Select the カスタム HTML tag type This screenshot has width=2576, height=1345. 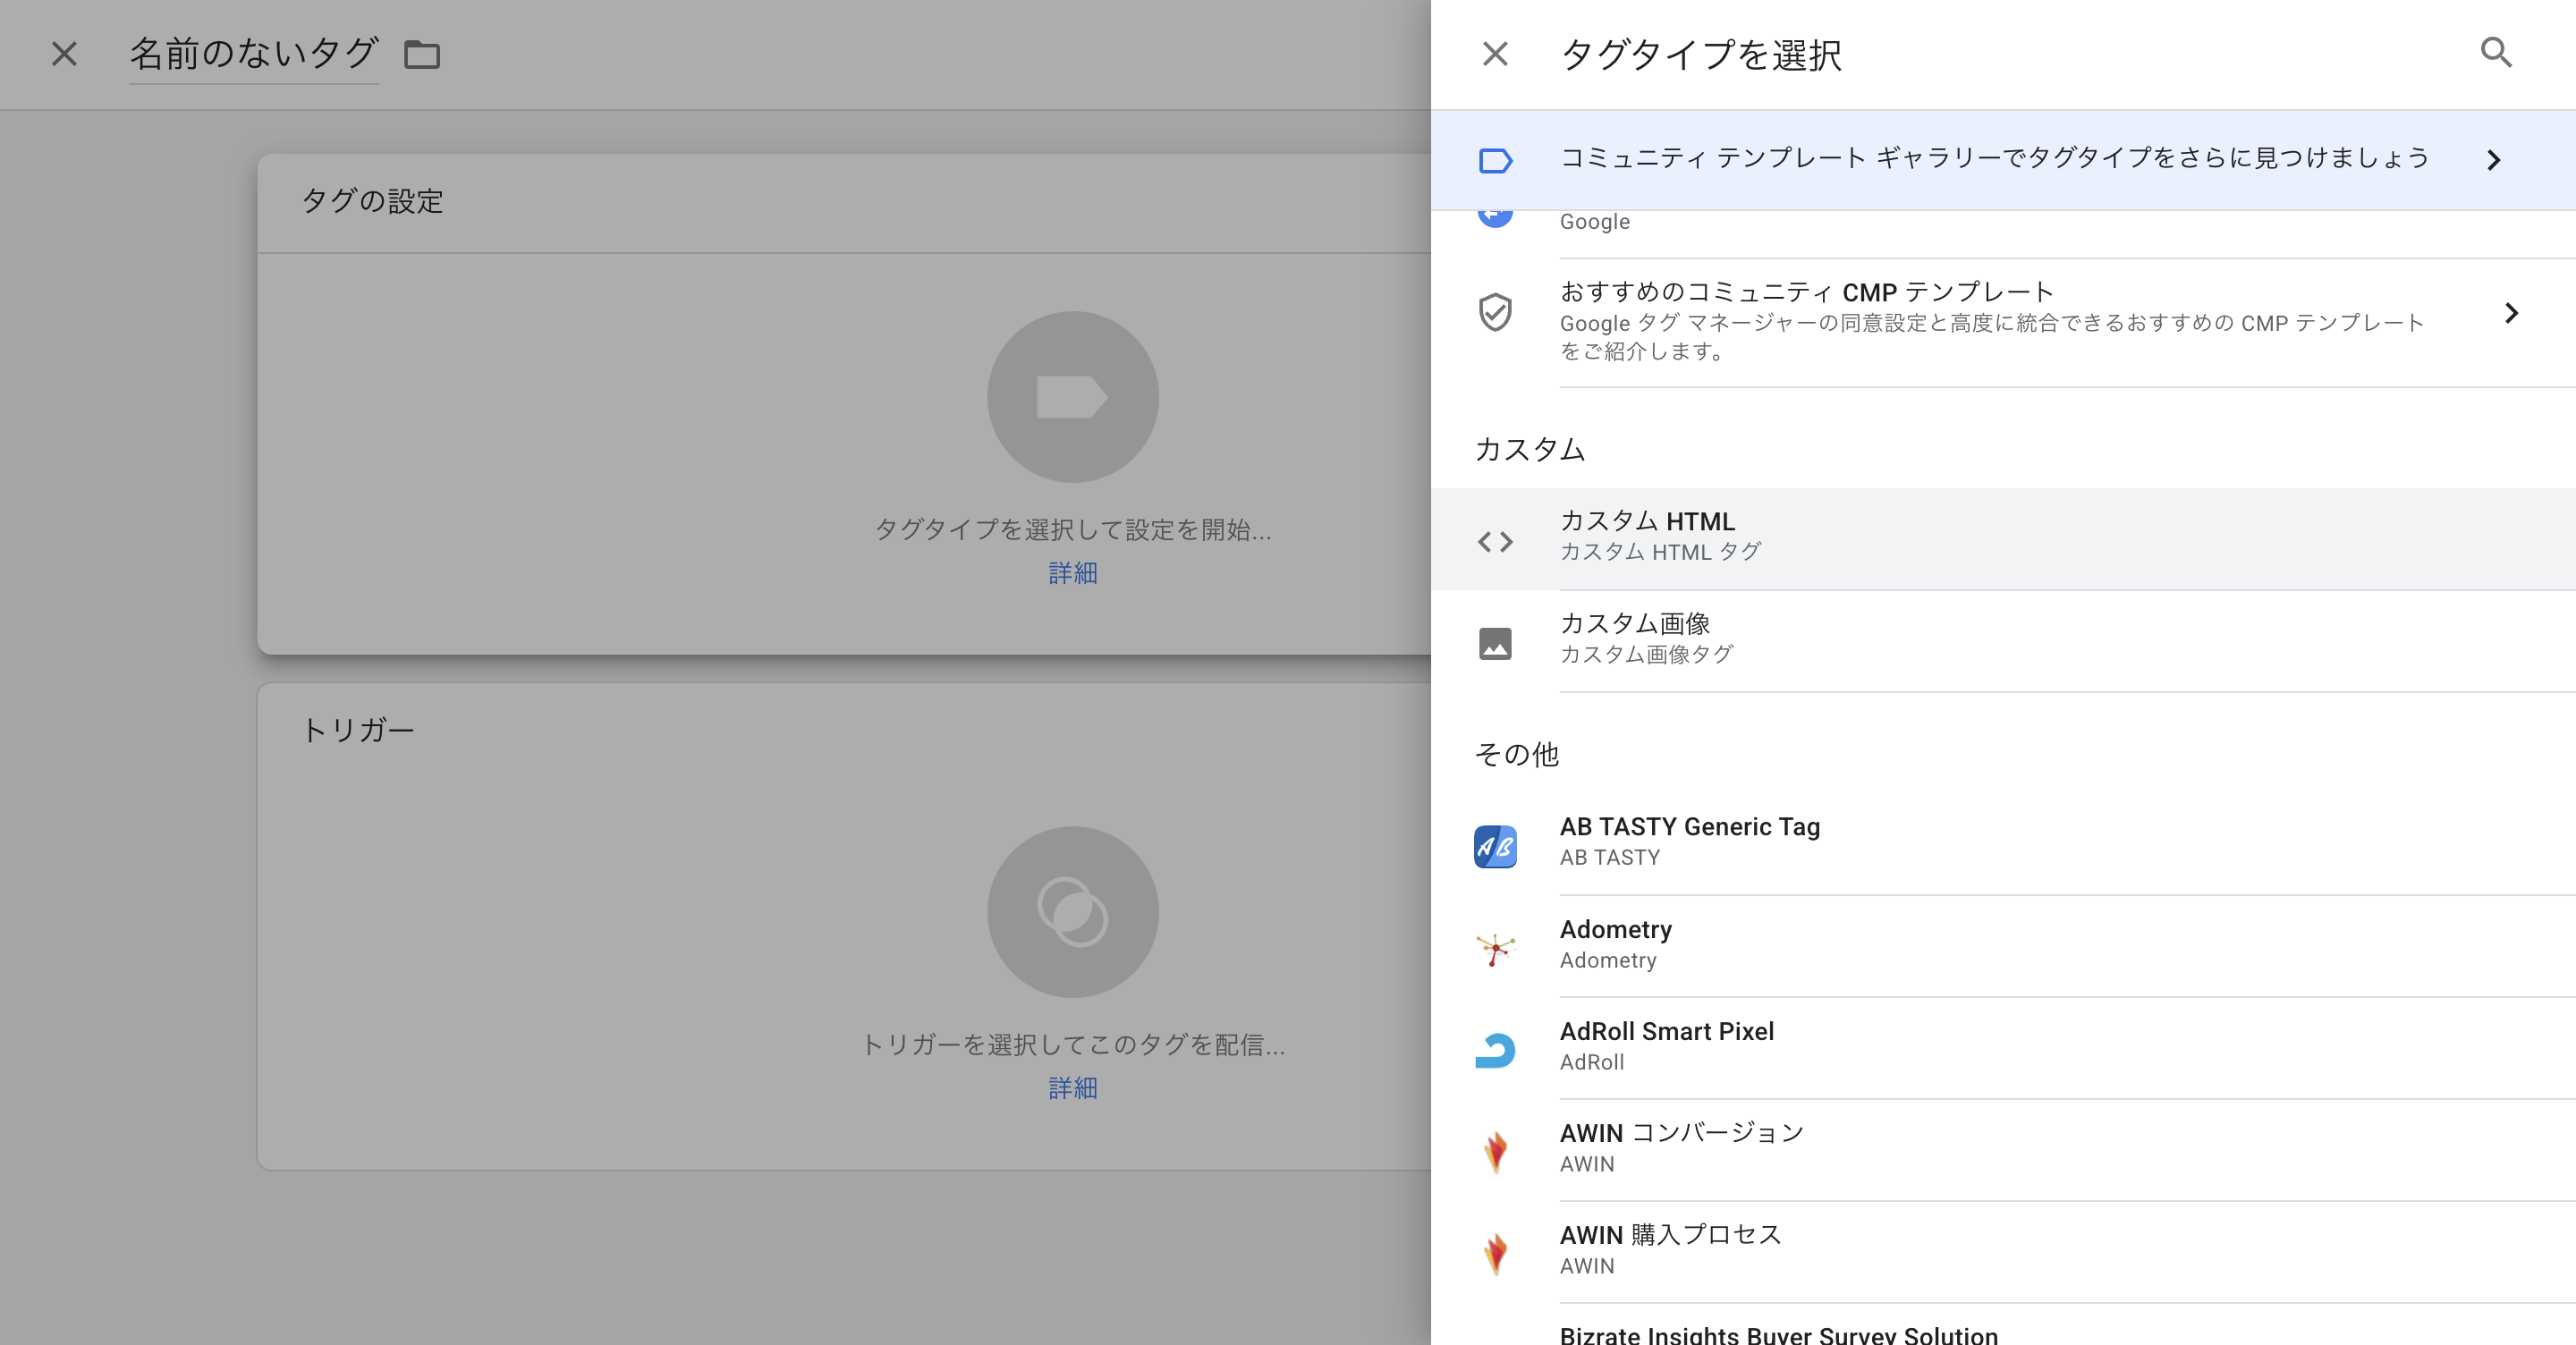click(x=2003, y=539)
